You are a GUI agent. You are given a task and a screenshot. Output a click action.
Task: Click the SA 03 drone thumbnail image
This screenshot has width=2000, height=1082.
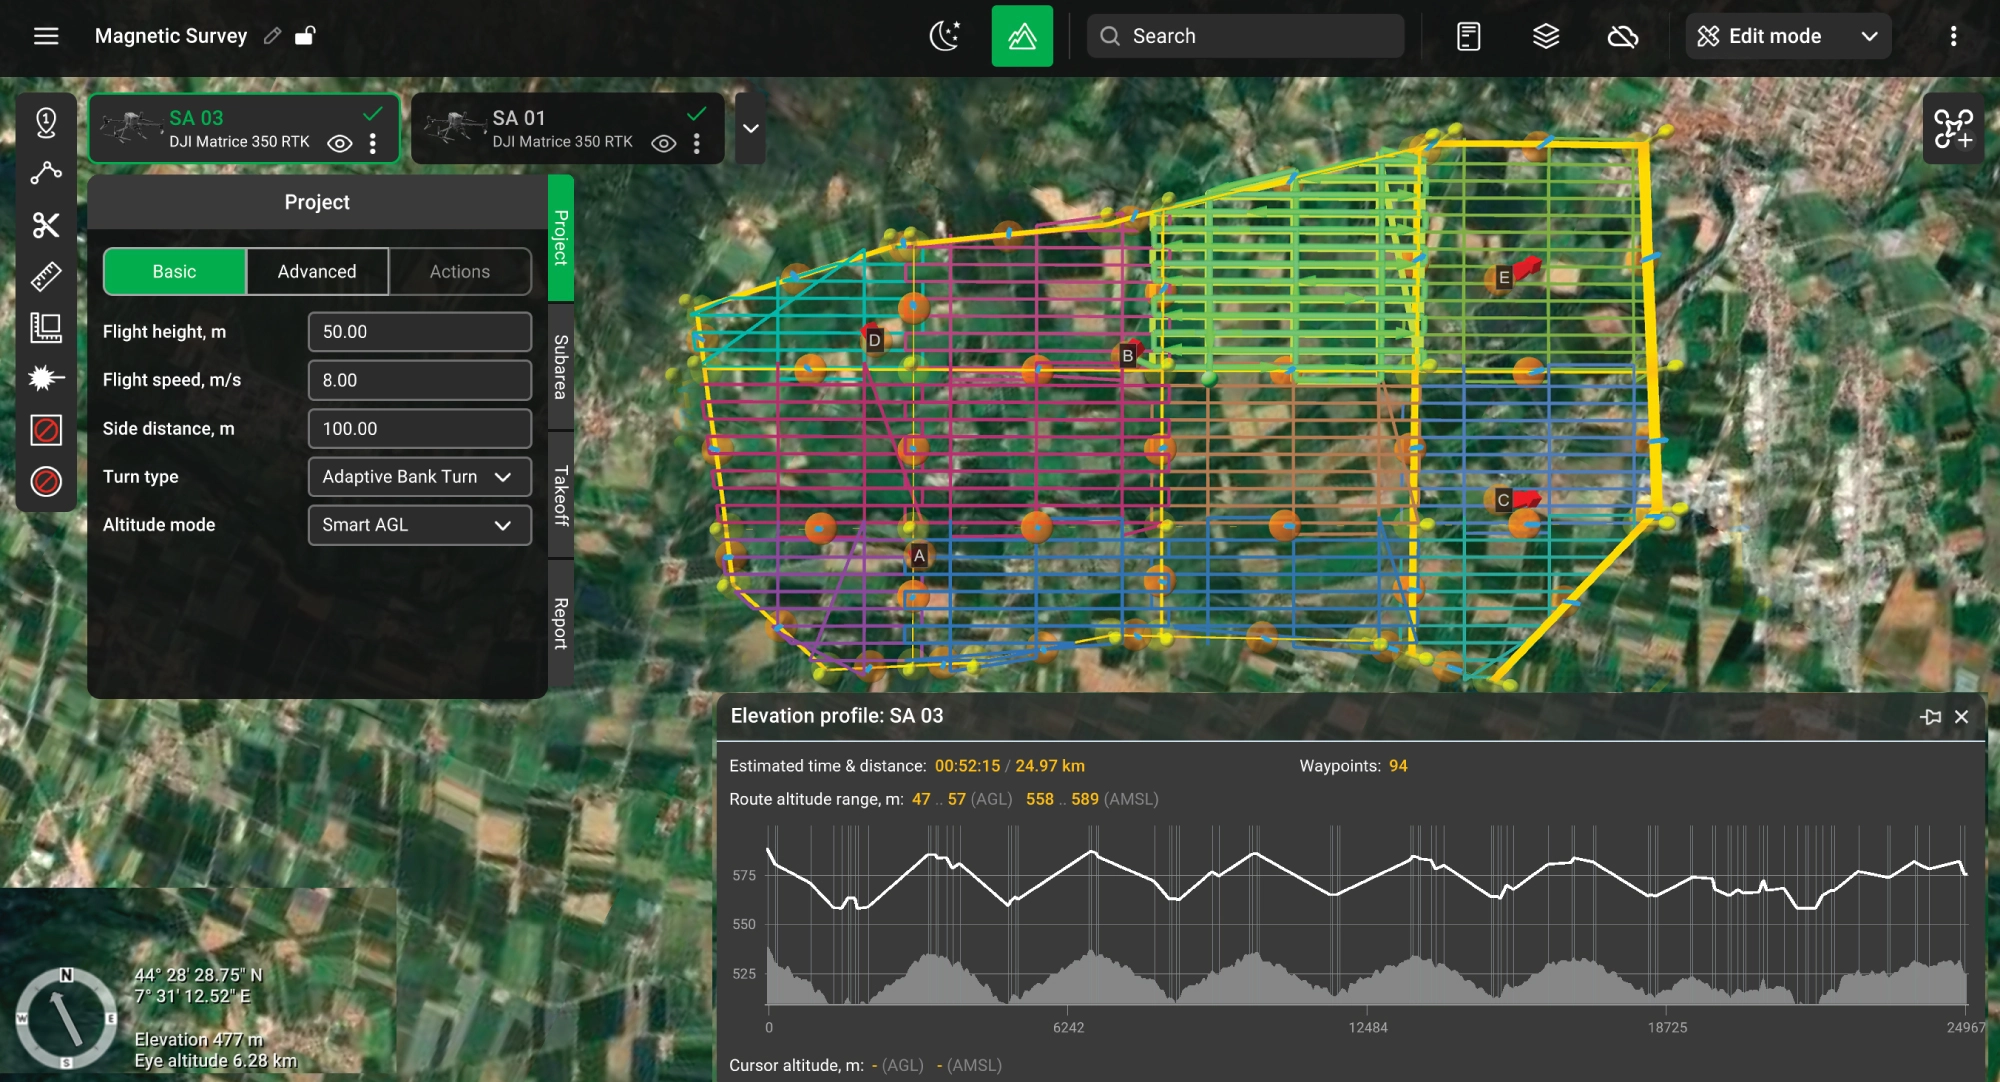(x=130, y=128)
